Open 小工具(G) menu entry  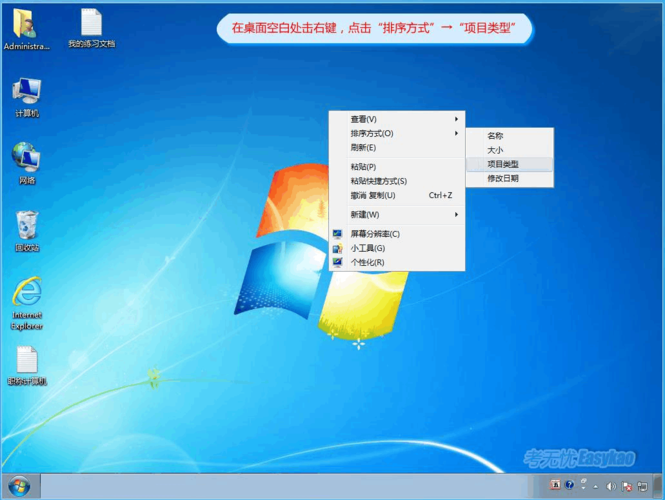pyautogui.click(x=397, y=248)
